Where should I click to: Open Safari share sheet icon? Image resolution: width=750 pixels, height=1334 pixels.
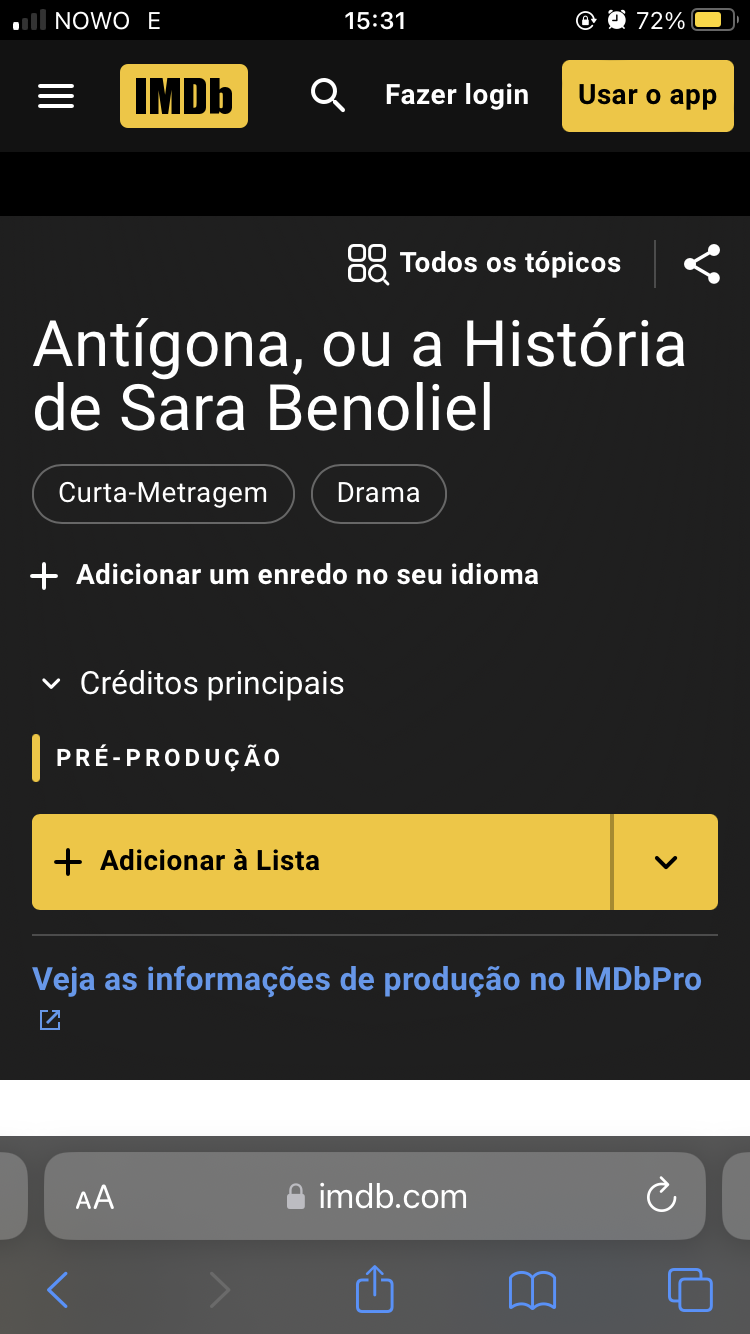[375, 1289]
